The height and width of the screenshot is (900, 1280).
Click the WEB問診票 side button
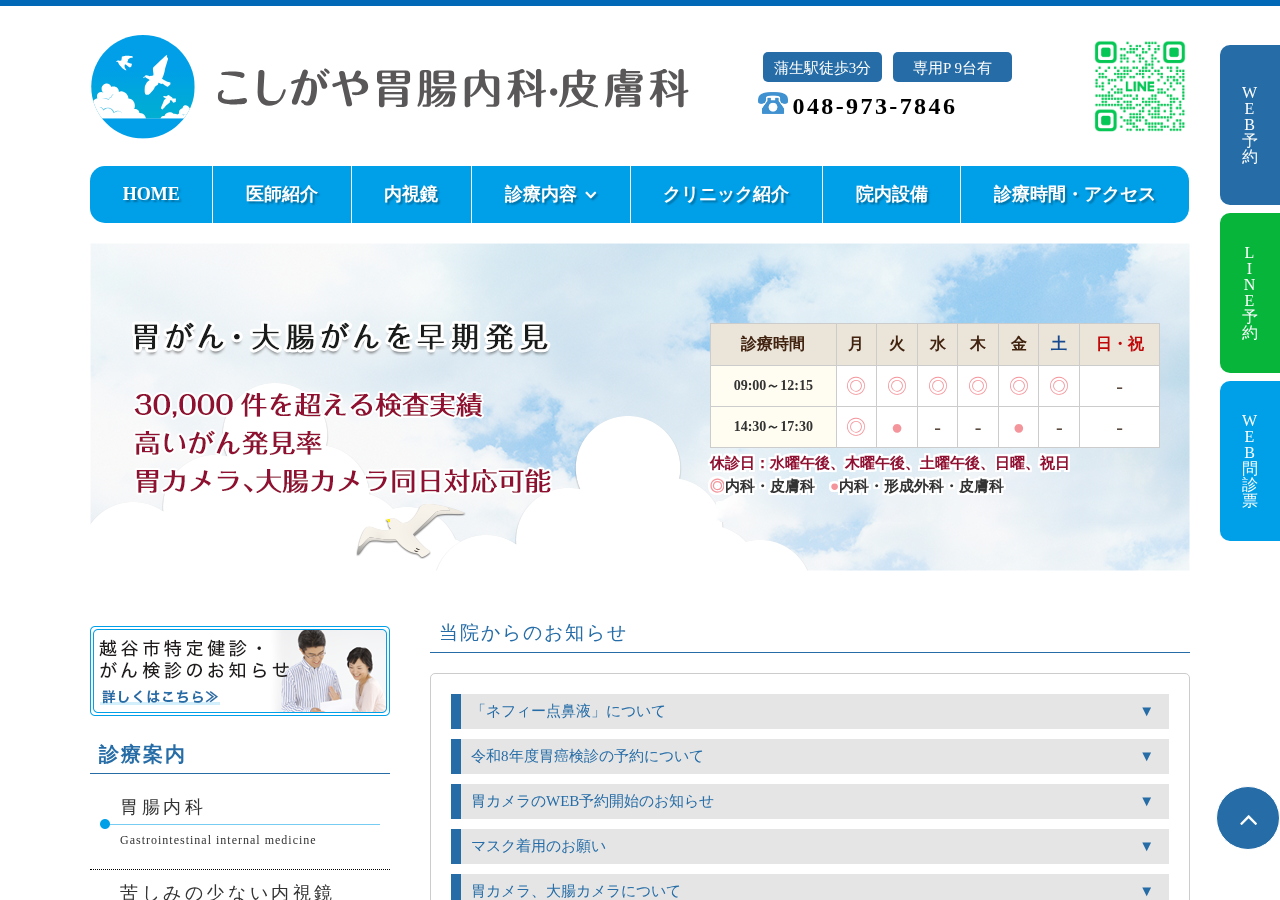(1250, 461)
